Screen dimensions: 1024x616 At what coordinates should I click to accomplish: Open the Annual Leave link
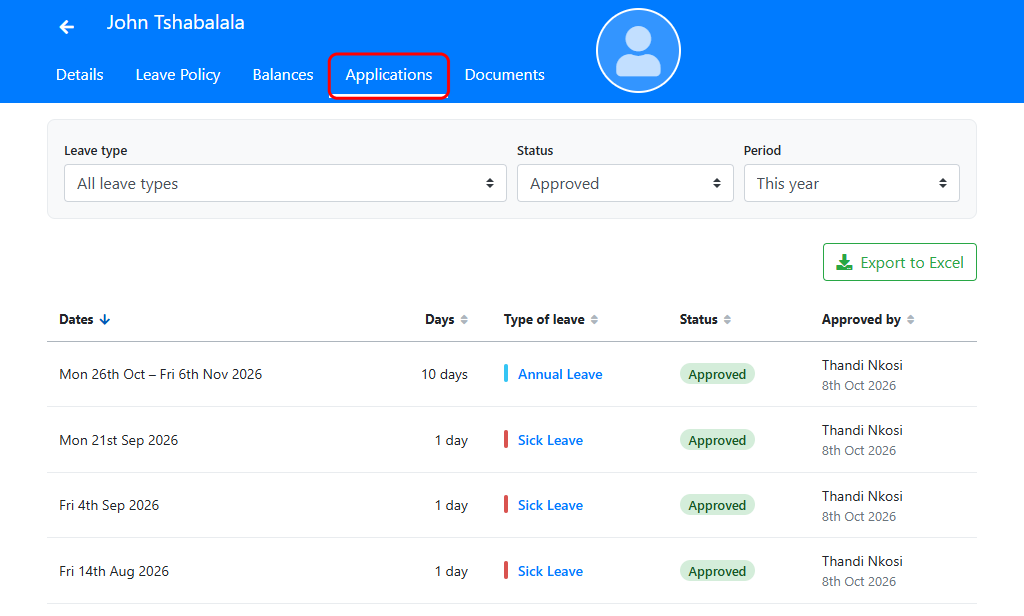[560, 374]
